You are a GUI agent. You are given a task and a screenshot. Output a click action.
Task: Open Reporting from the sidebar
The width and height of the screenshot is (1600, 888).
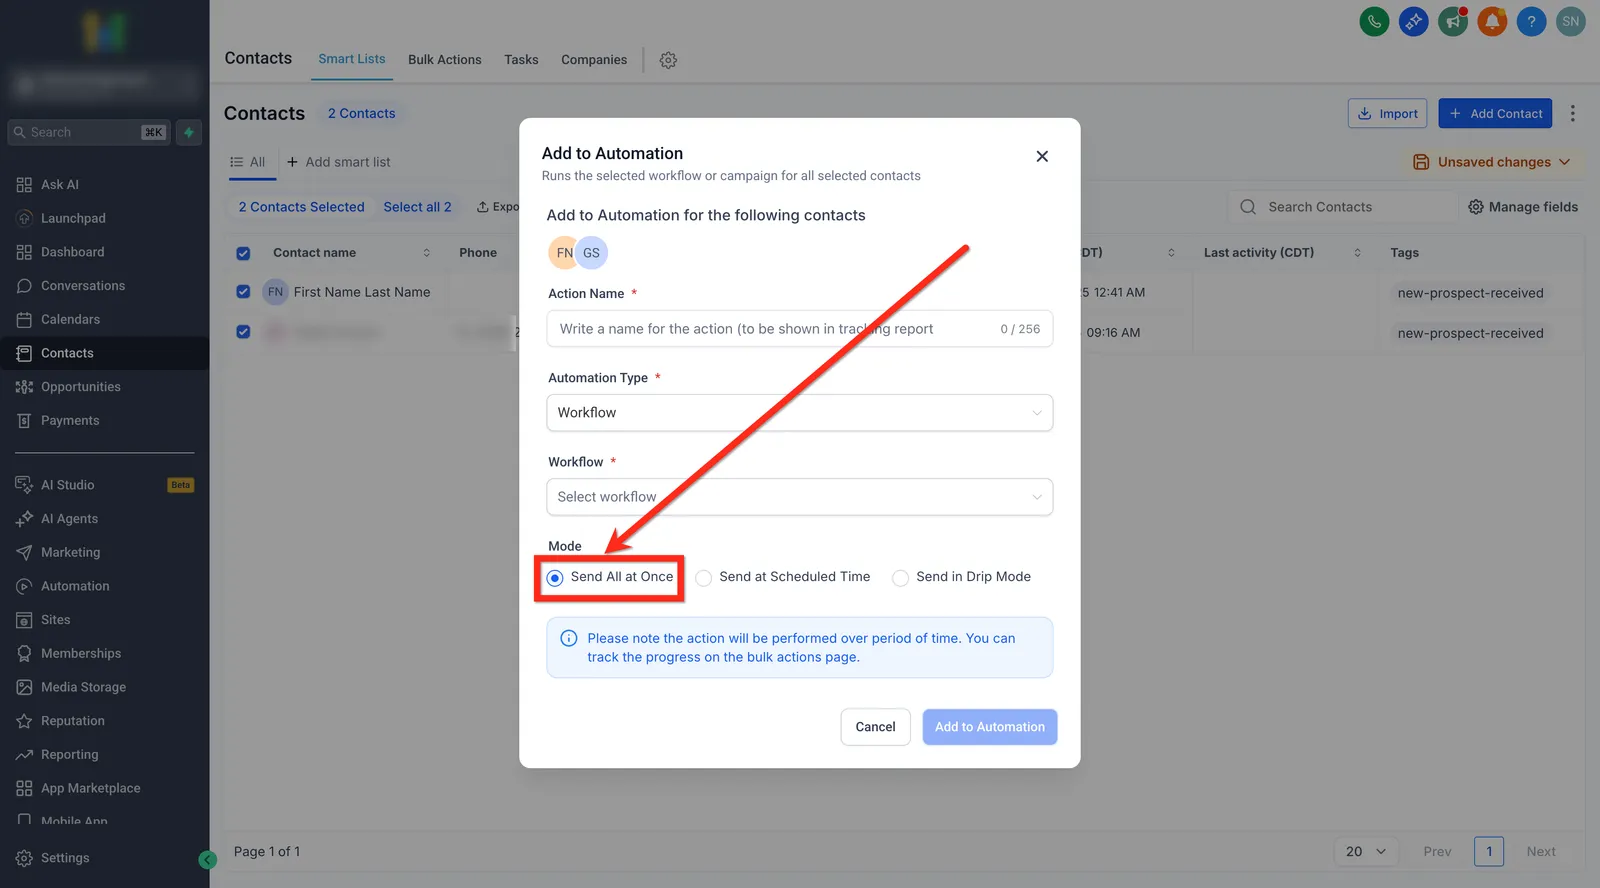69,755
